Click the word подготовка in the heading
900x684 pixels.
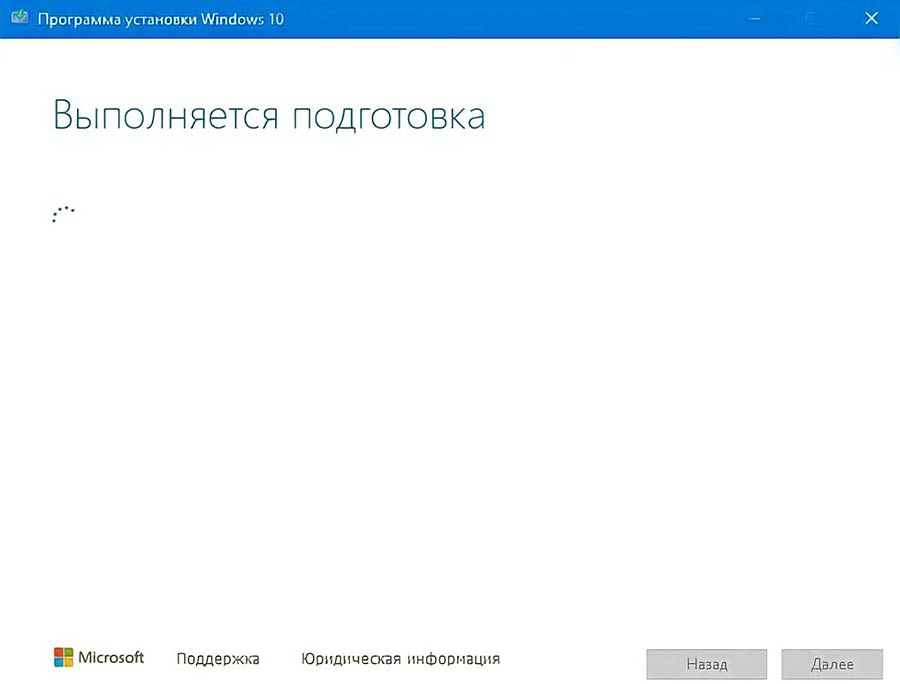click(389, 115)
